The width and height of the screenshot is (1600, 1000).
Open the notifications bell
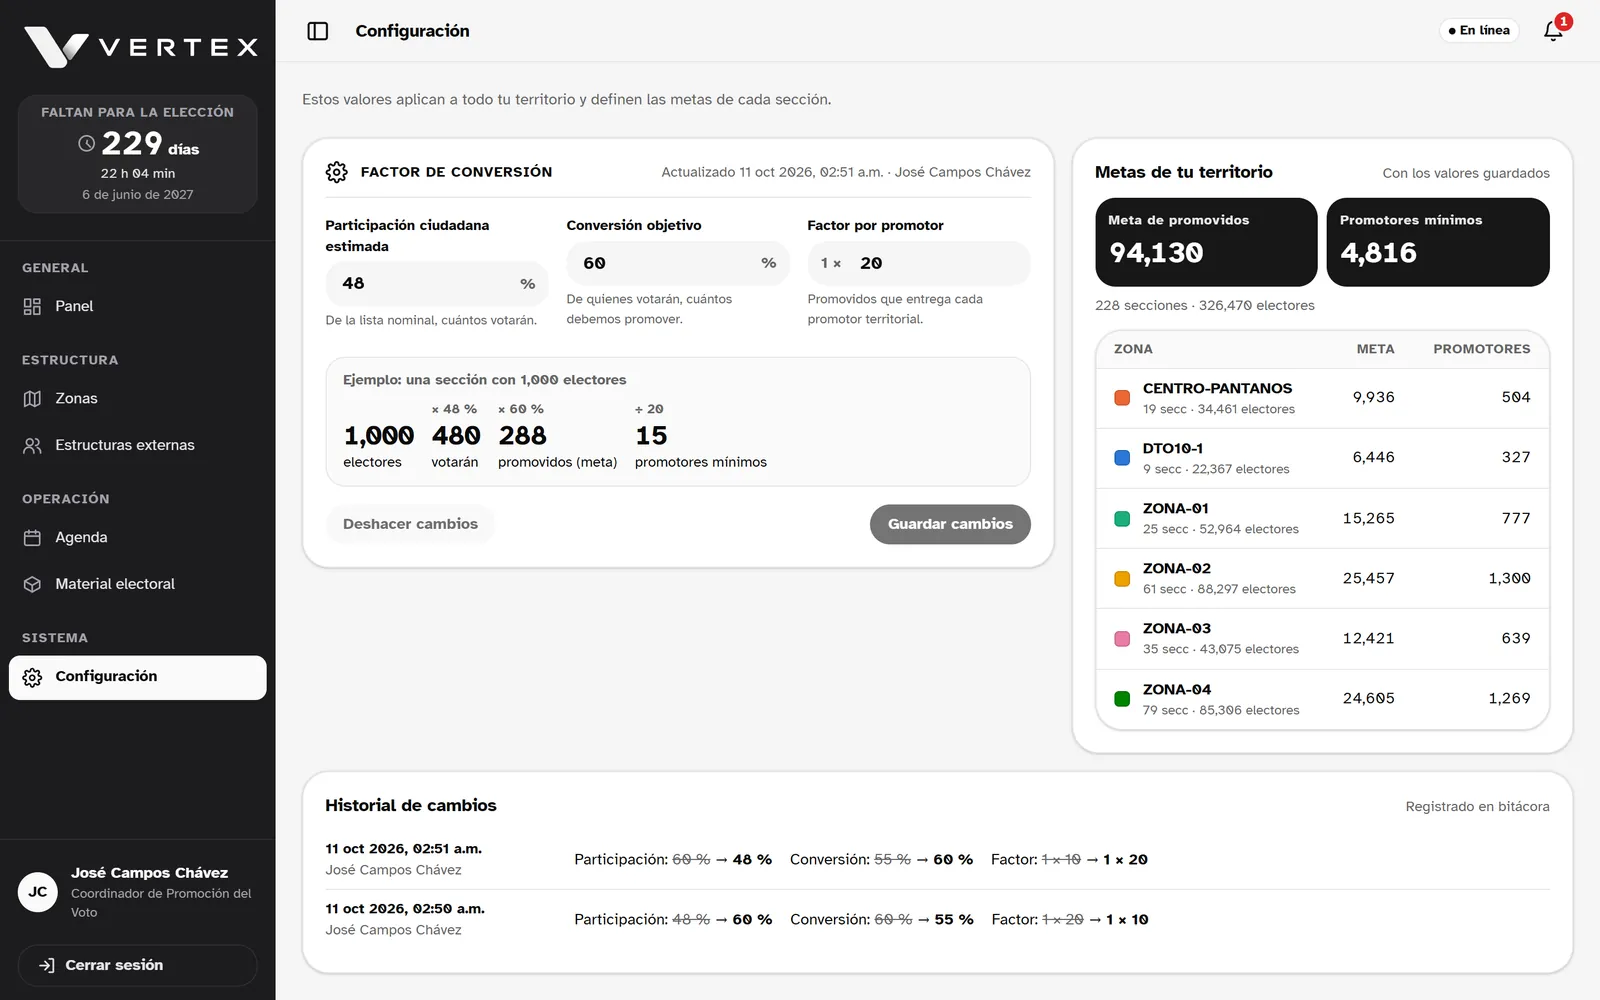(1553, 31)
